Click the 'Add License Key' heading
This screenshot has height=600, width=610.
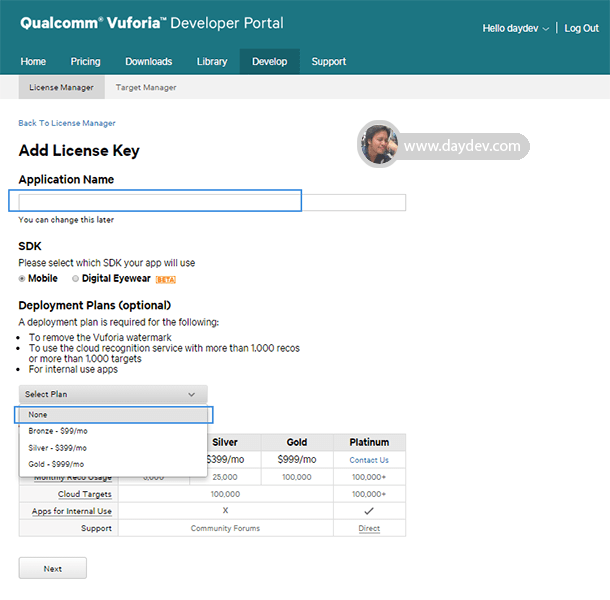click(79, 151)
